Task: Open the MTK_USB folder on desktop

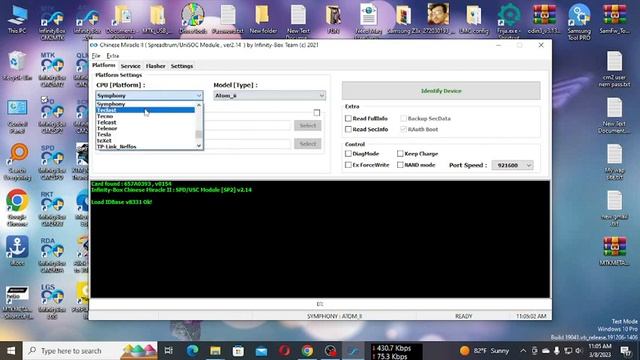Action: coord(157,19)
